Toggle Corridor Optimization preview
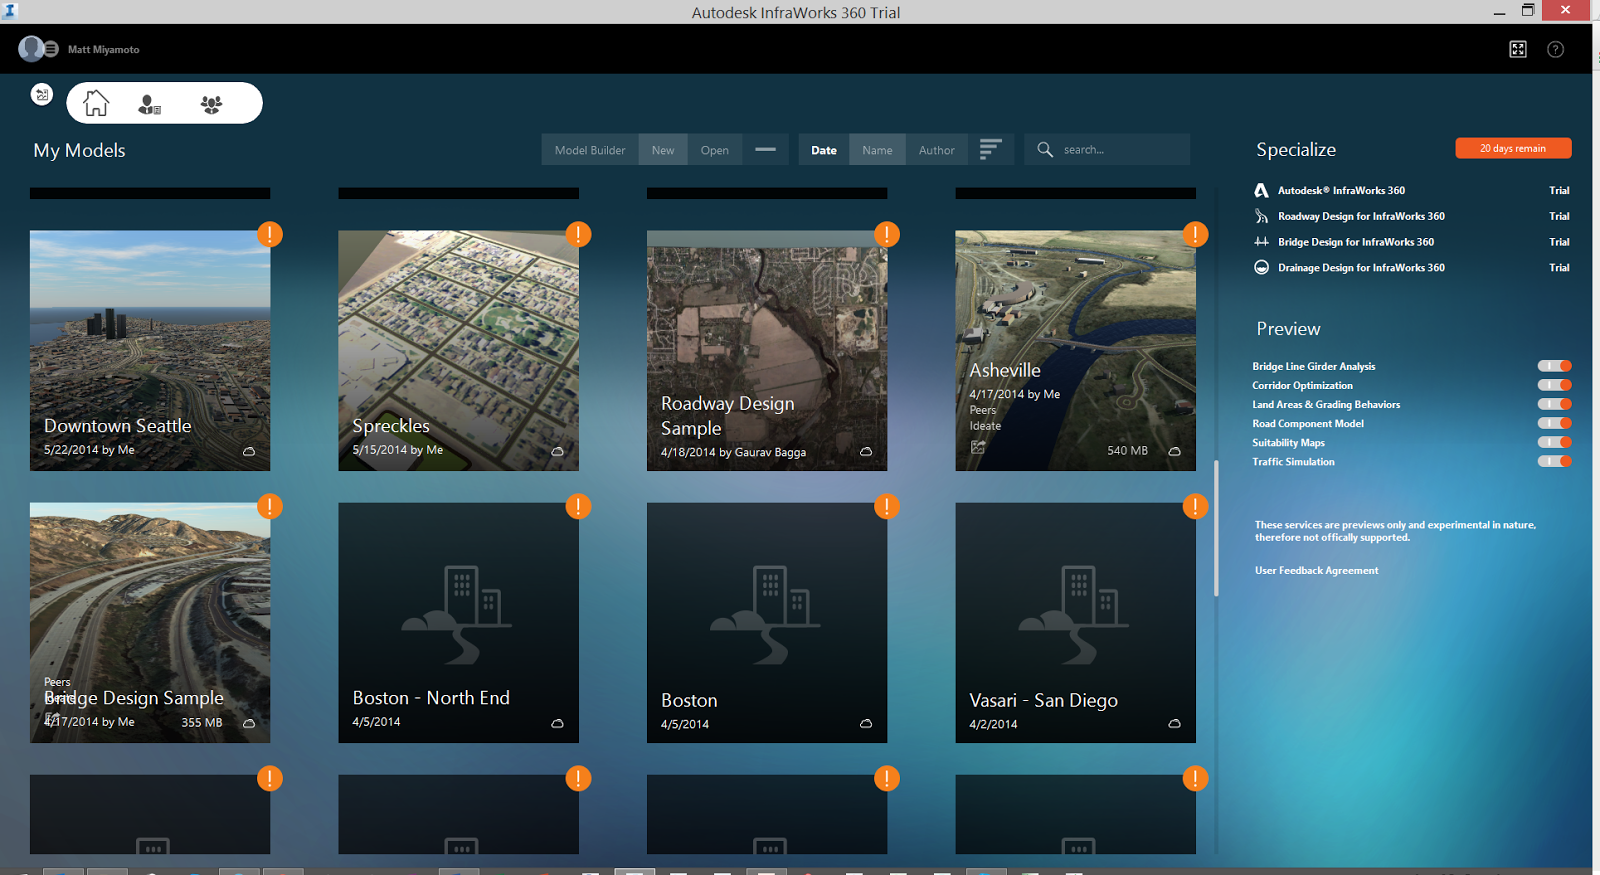 (1554, 385)
